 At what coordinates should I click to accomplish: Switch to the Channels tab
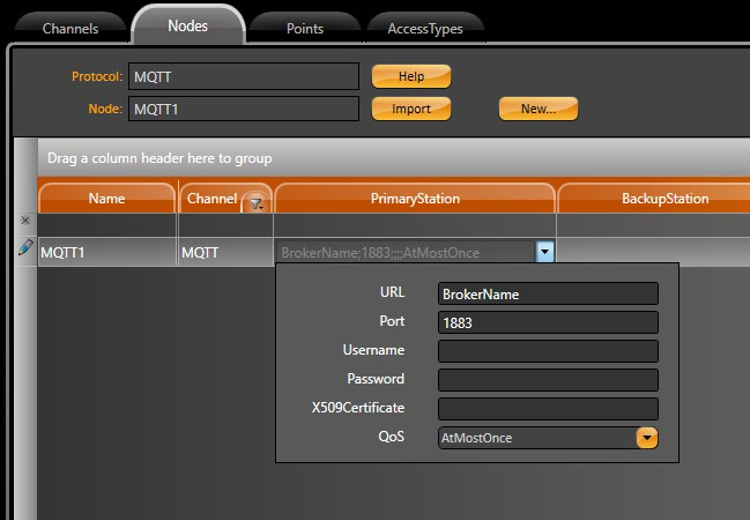click(70, 28)
